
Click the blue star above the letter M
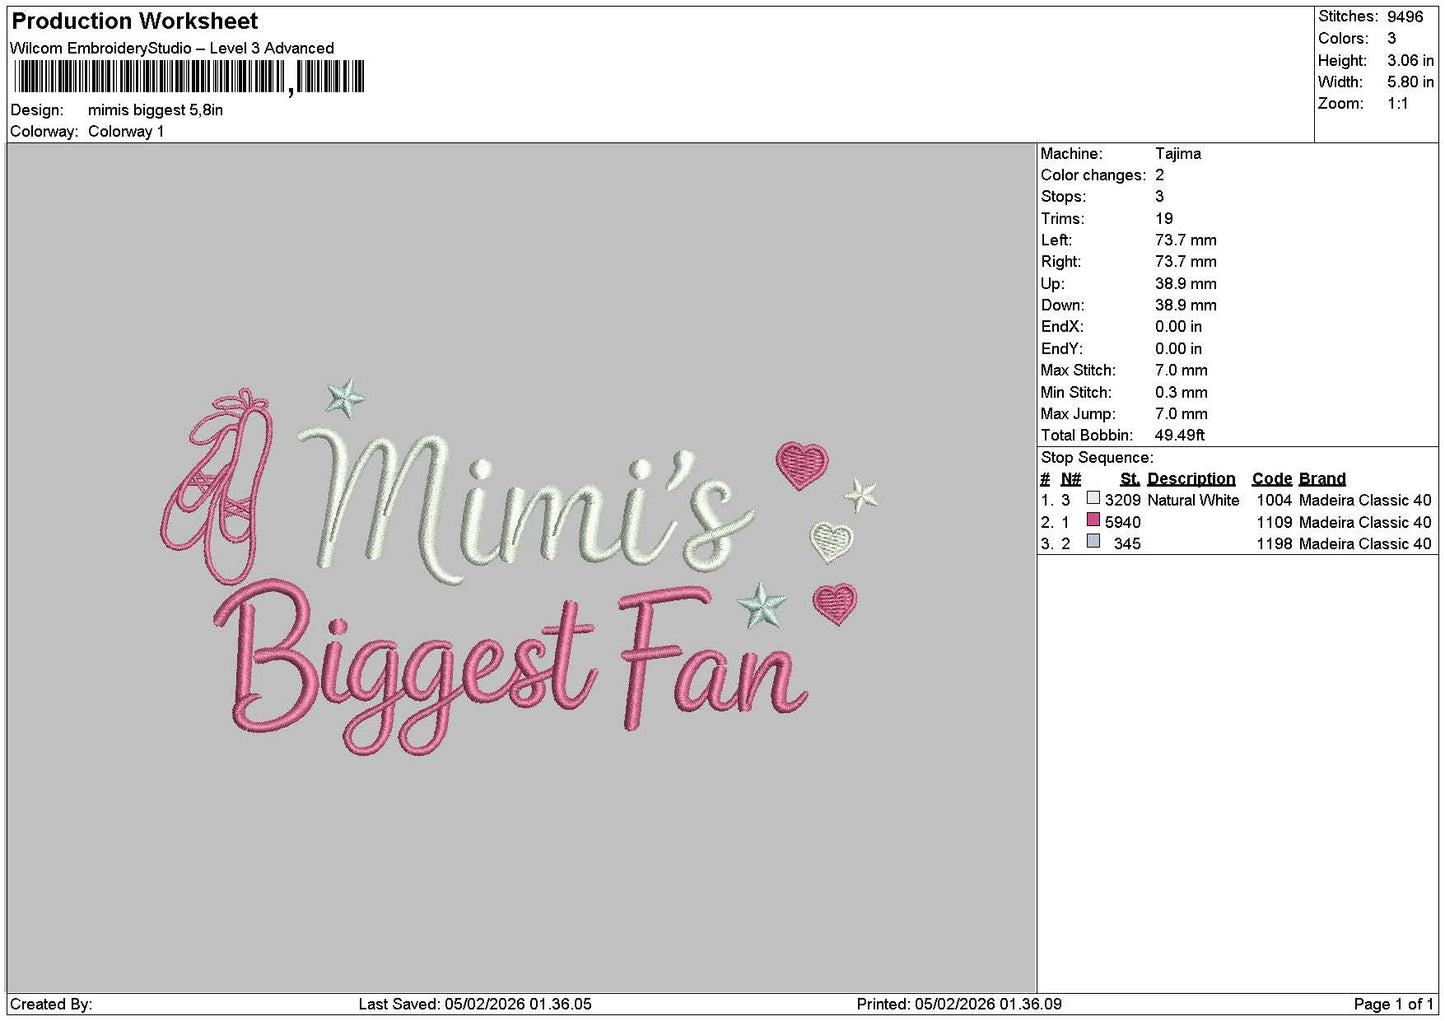pyautogui.click(x=345, y=398)
